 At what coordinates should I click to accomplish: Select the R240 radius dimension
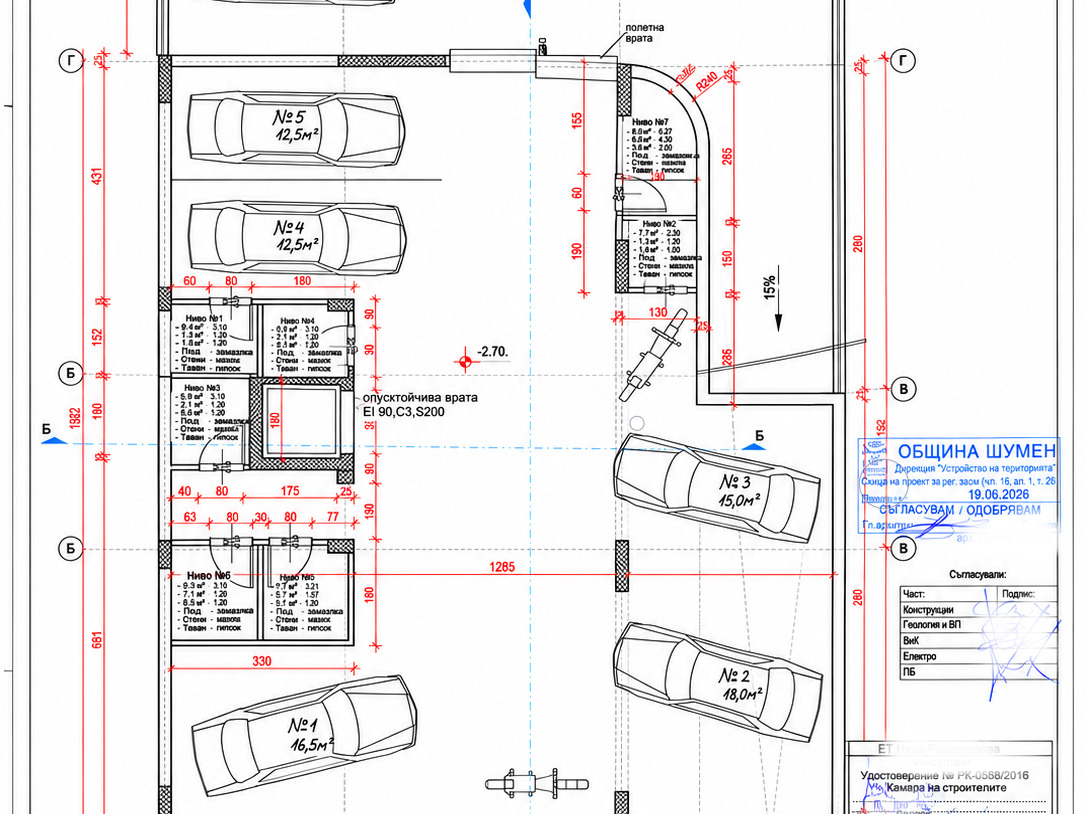[706, 84]
